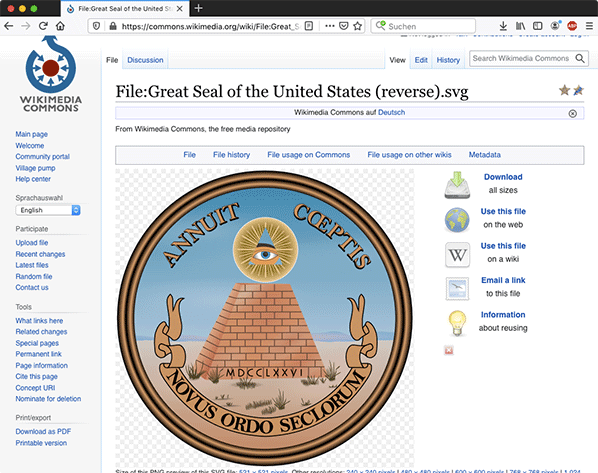Click the tracking protection shield icon
This screenshot has width=598, height=473.
point(96,26)
